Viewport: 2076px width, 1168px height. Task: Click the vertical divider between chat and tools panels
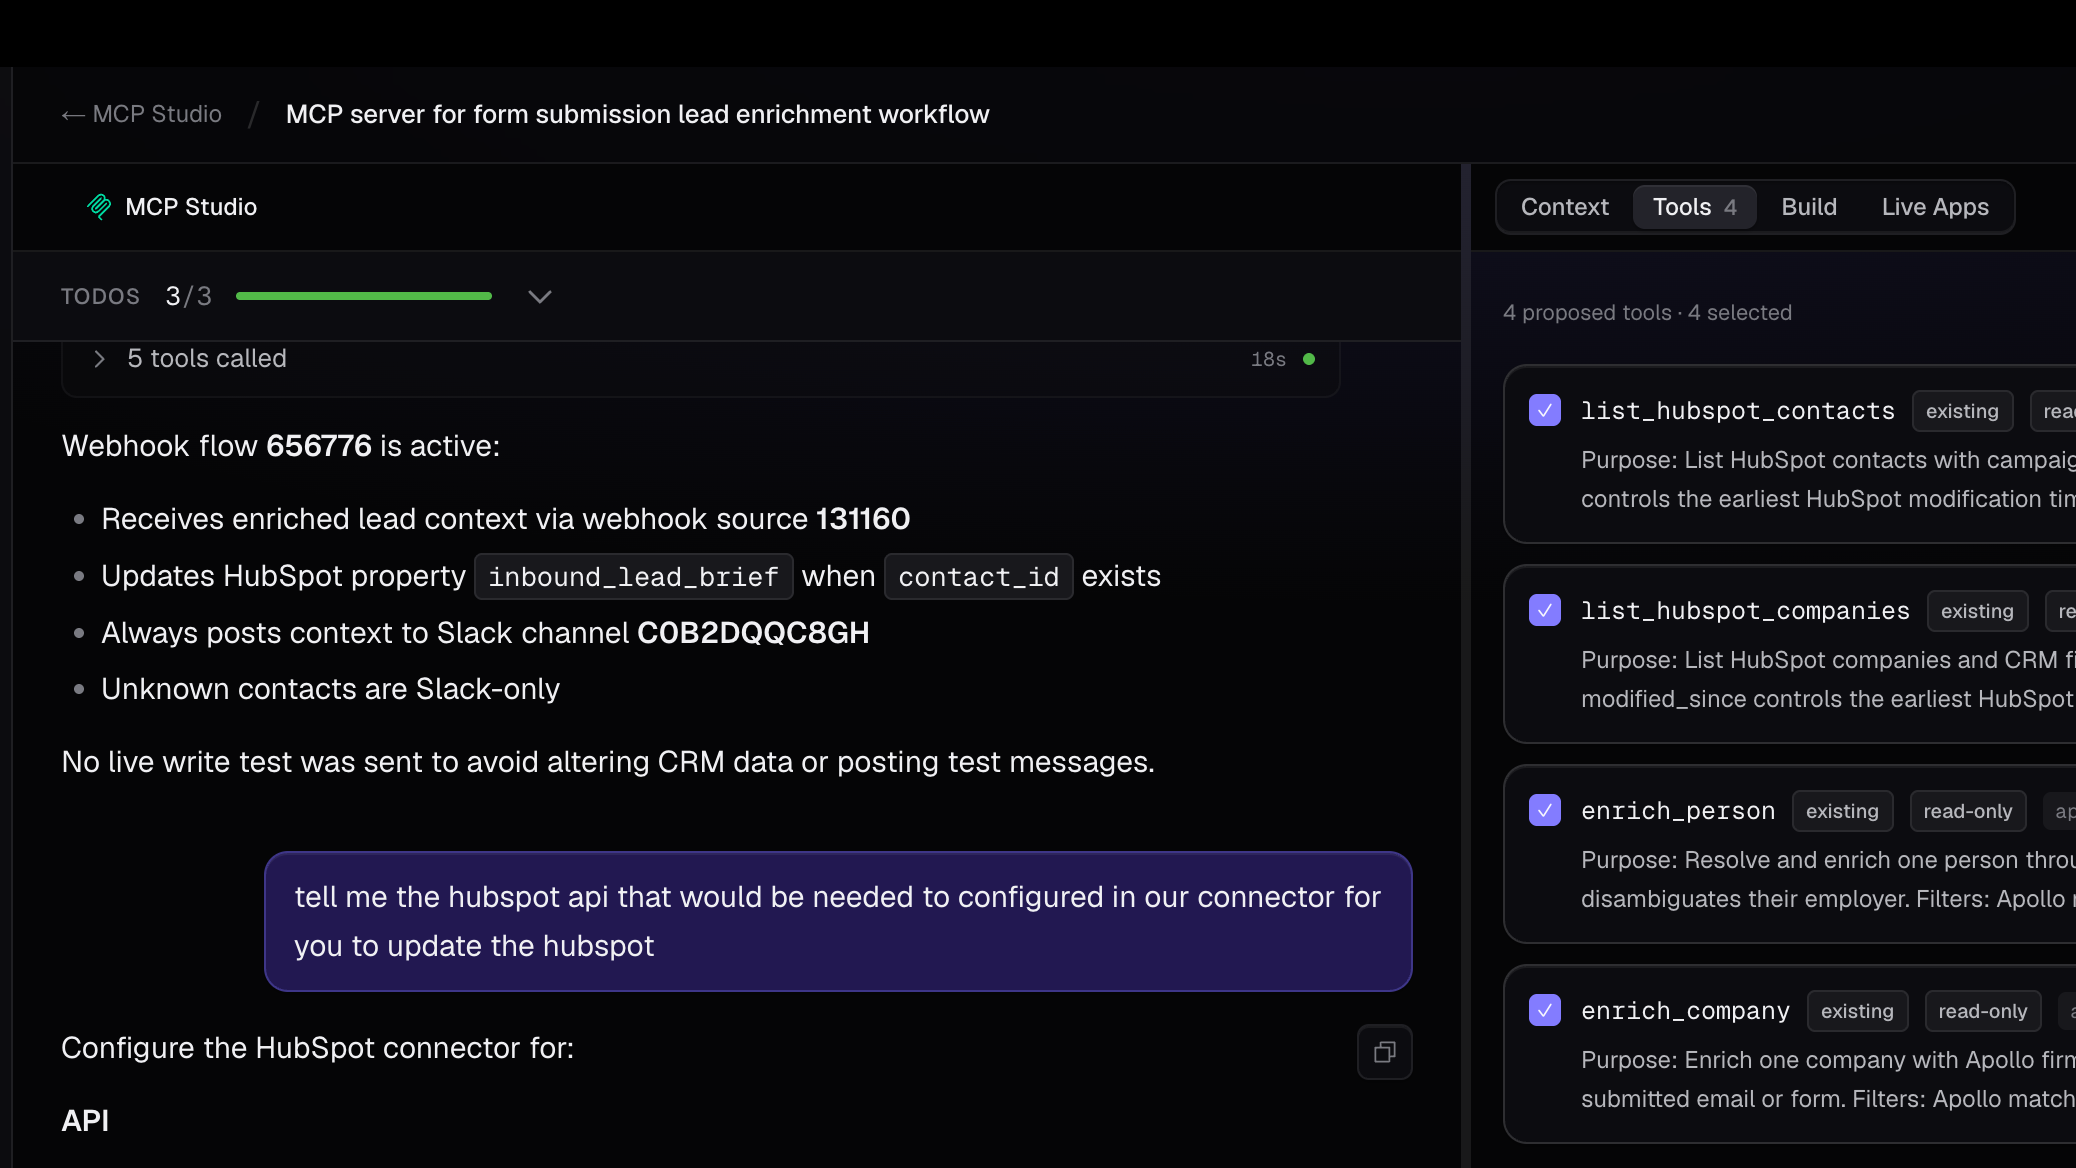click(1465, 665)
